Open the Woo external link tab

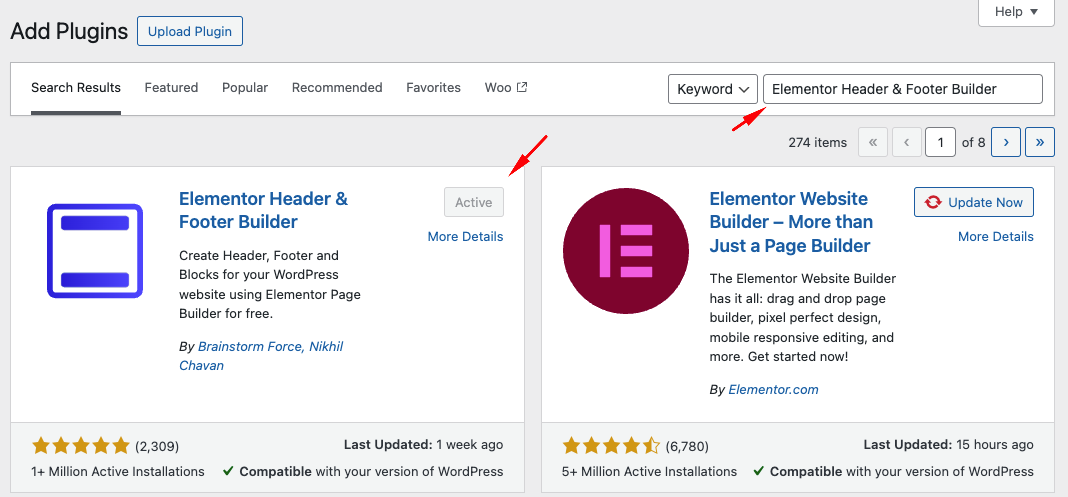(505, 88)
